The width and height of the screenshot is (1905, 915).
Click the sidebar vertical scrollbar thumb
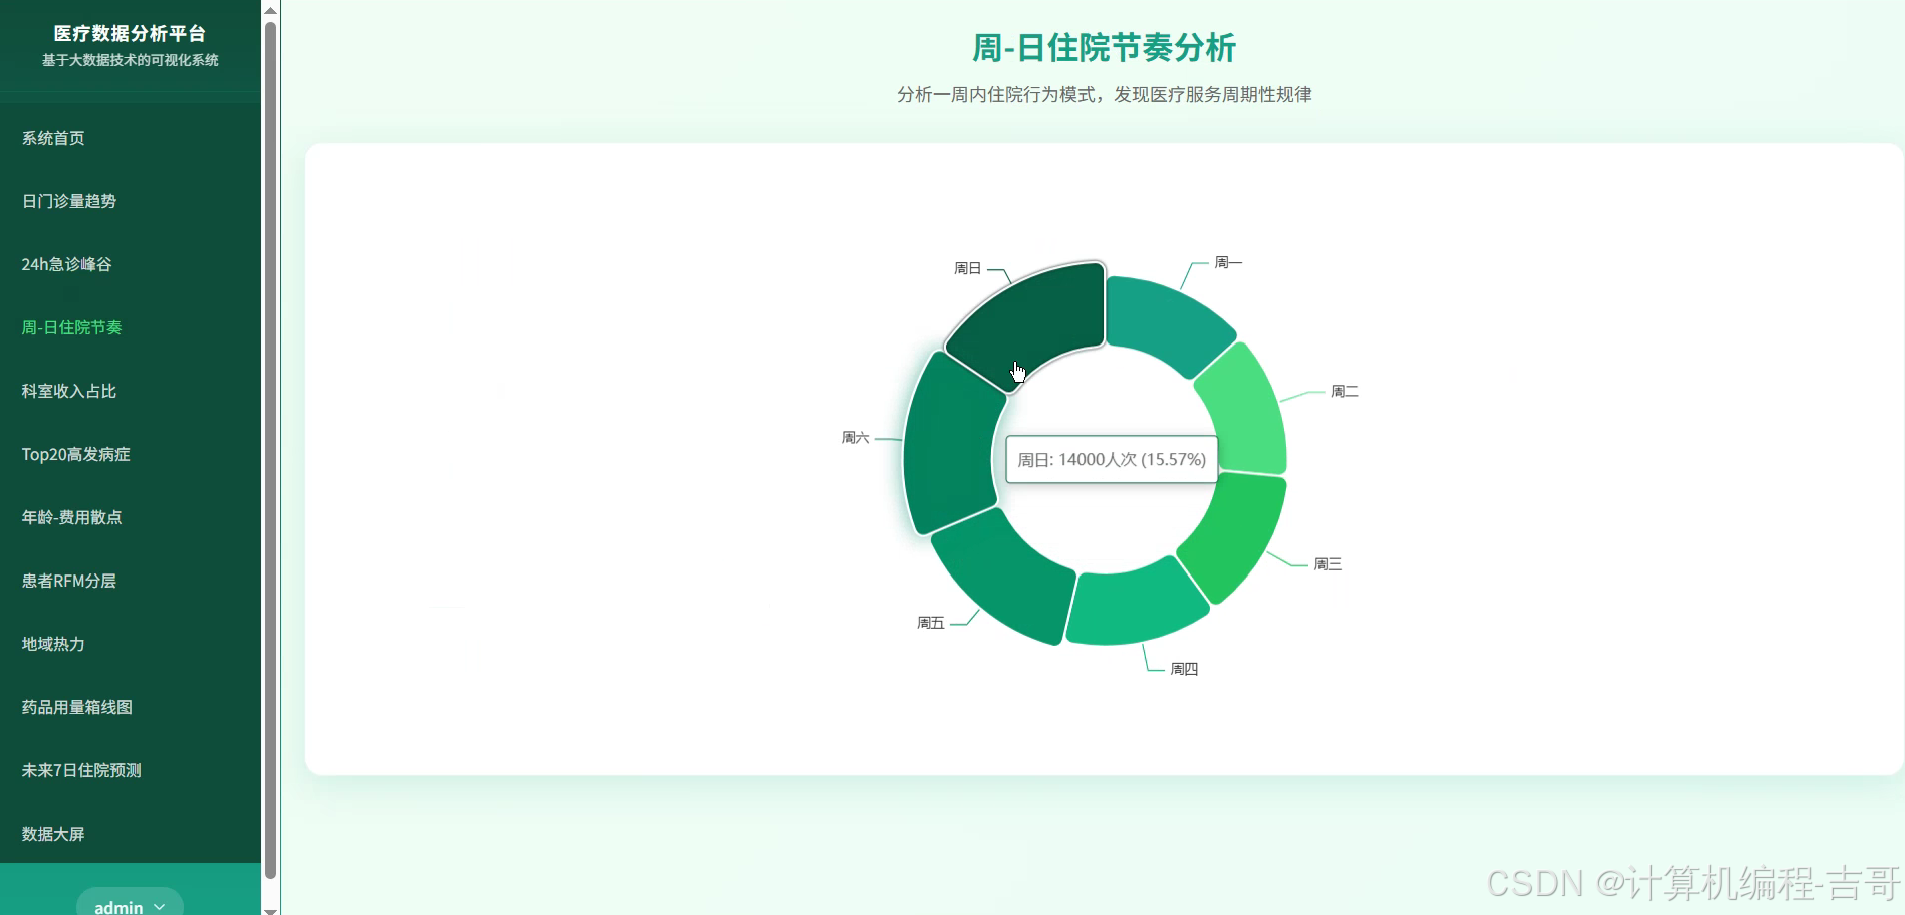click(270, 450)
